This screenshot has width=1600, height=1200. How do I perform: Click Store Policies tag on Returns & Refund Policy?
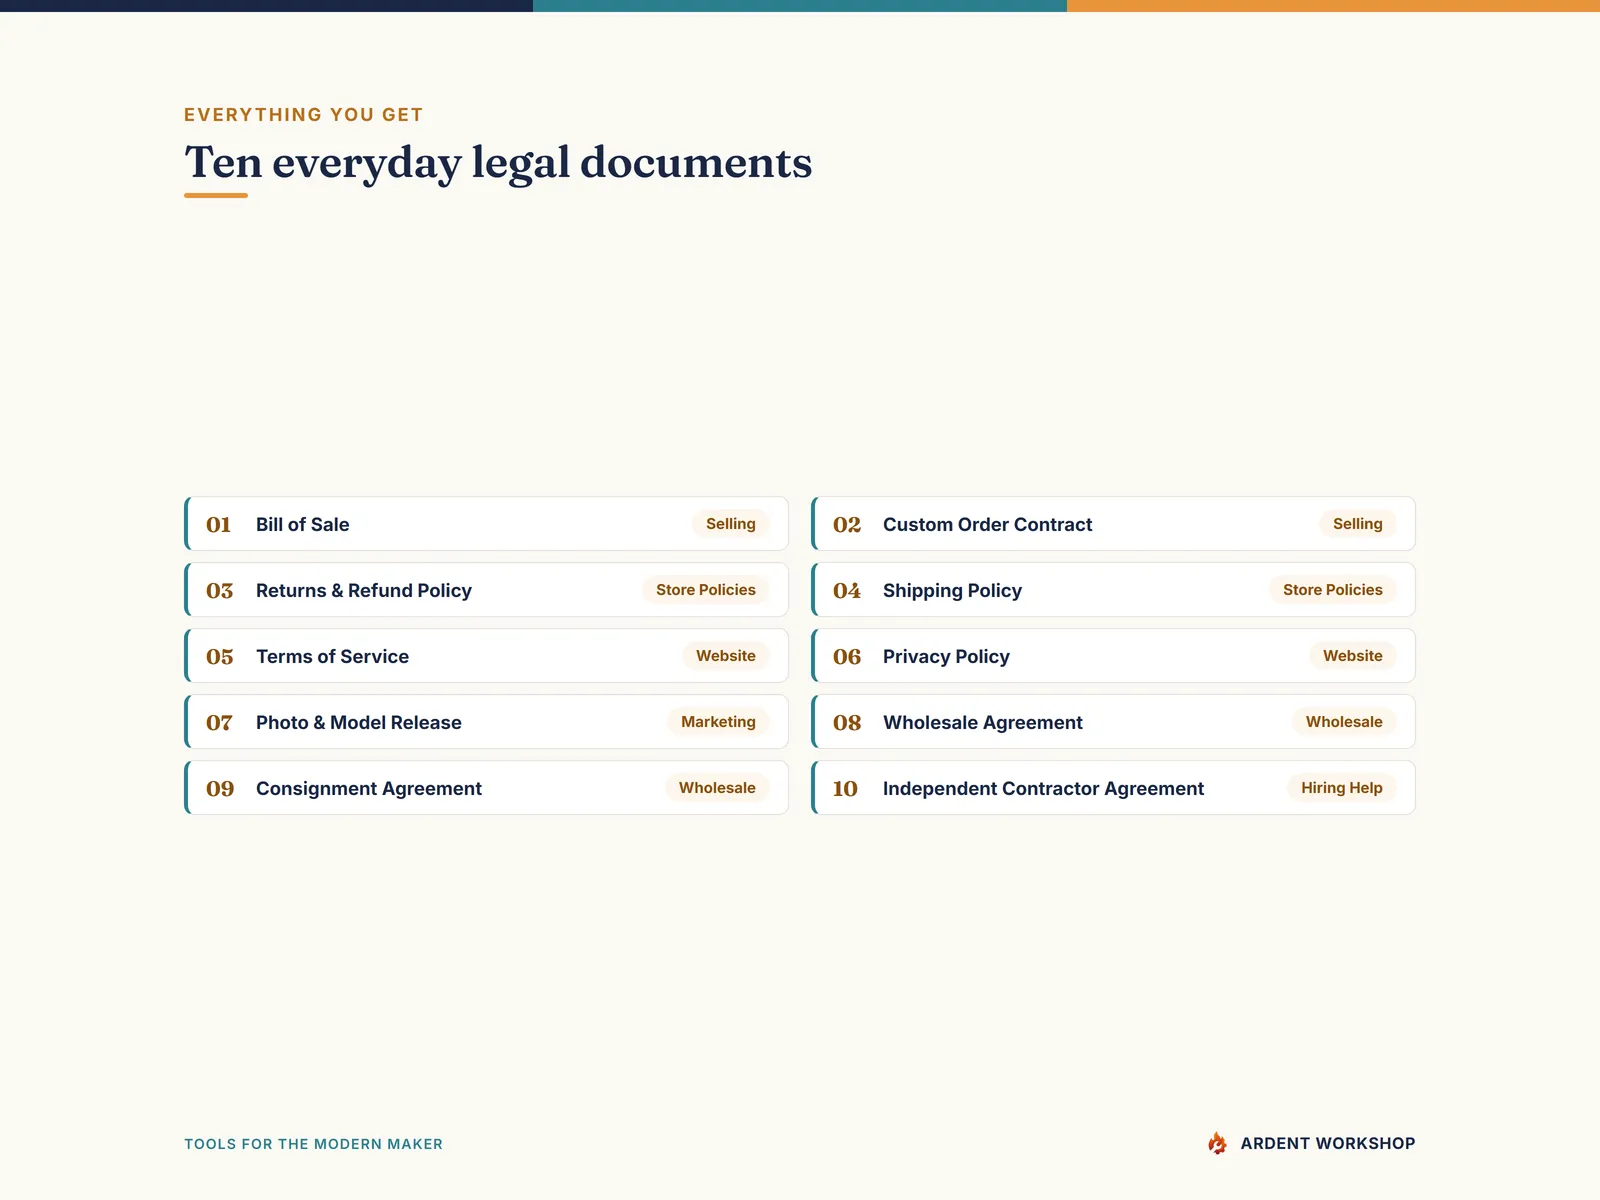pos(706,590)
